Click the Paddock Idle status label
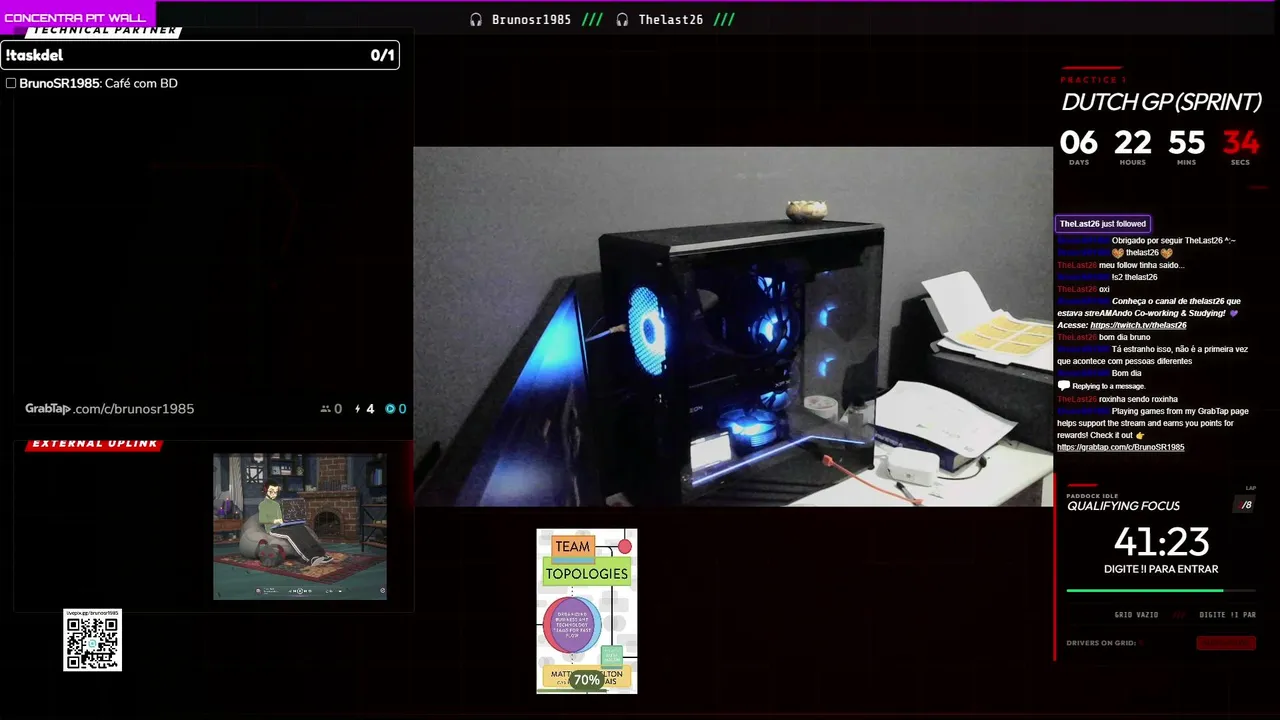Screen dimensions: 1280x720 tap(1092, 496)
